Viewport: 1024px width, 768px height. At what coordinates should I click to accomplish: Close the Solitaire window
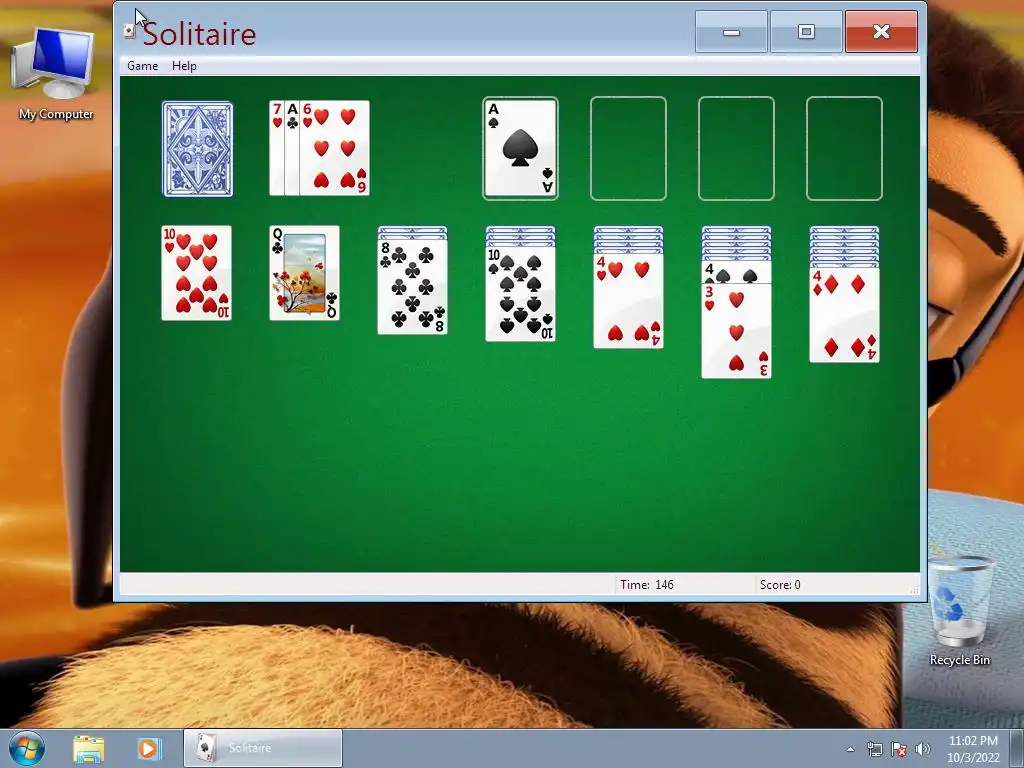tap(882, 31)
